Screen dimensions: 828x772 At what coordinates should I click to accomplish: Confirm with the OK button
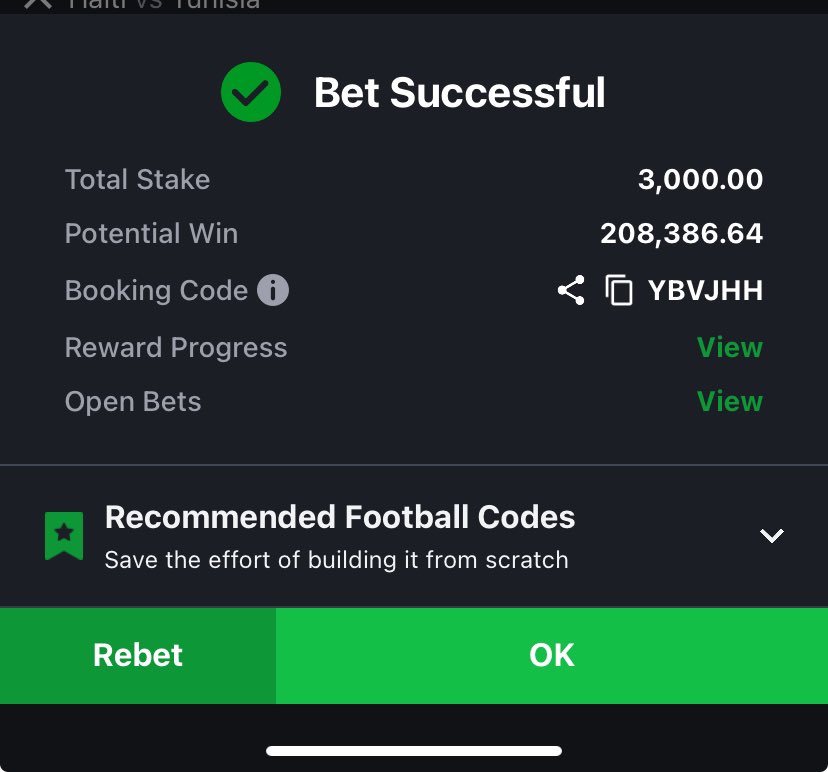552,655
